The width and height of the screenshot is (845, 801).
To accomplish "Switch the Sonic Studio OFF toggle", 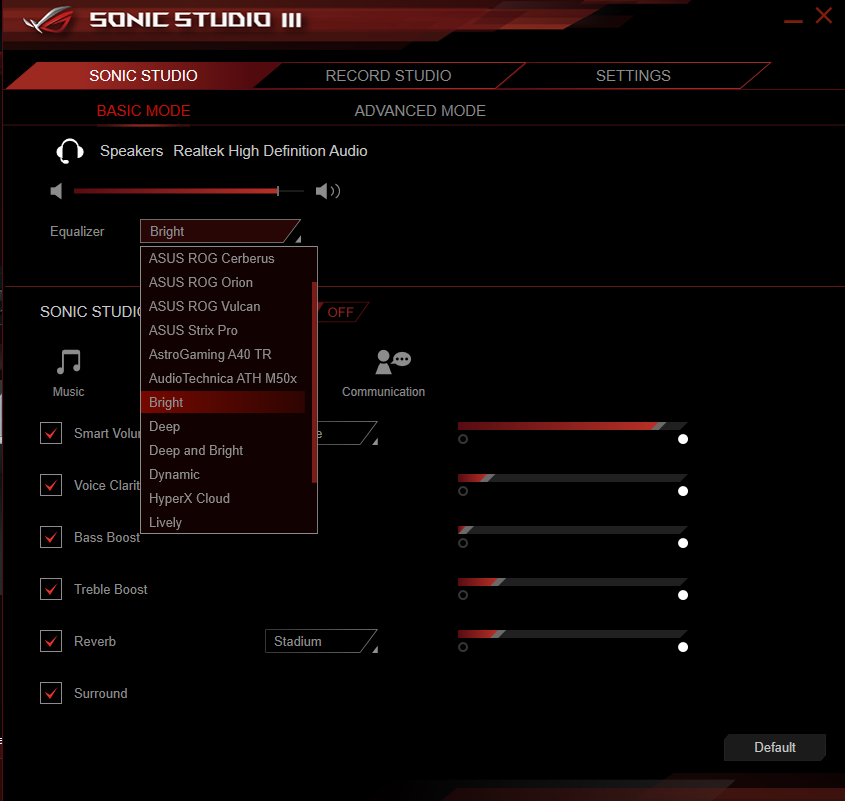I will pyautogui.click(x=341, y=312).
